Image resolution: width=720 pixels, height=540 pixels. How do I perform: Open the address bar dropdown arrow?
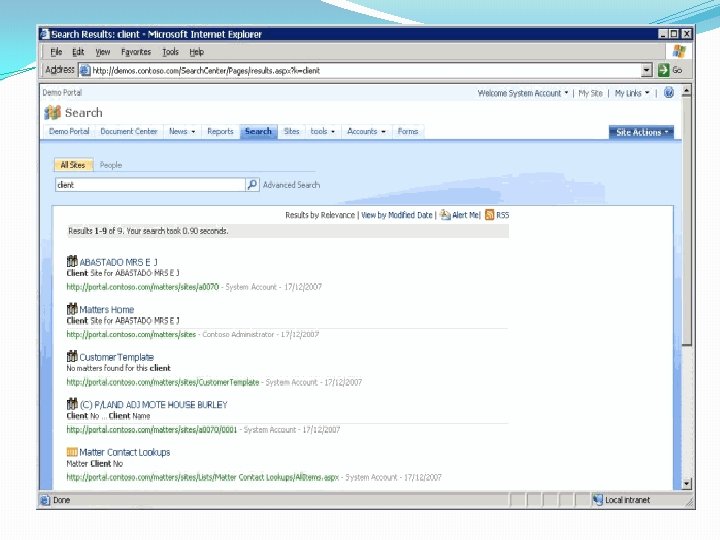[x=647, y=70]
